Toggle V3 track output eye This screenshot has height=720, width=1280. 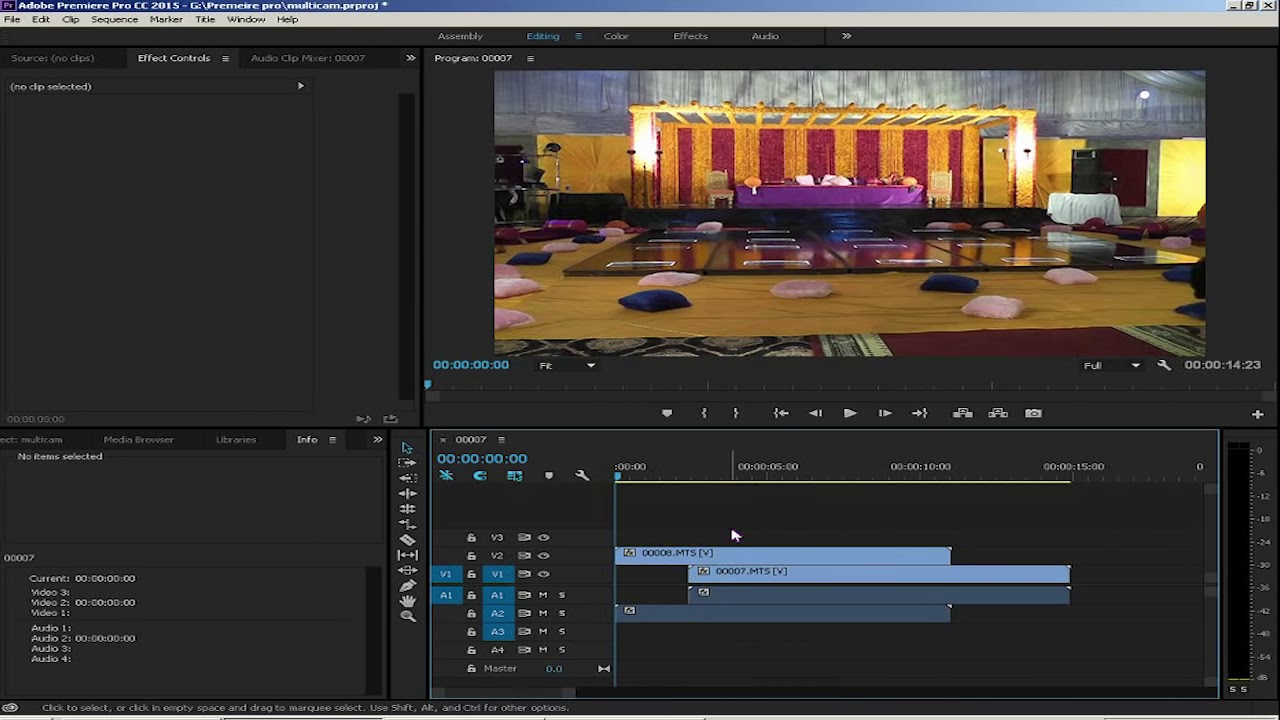(x=544, y=537)
